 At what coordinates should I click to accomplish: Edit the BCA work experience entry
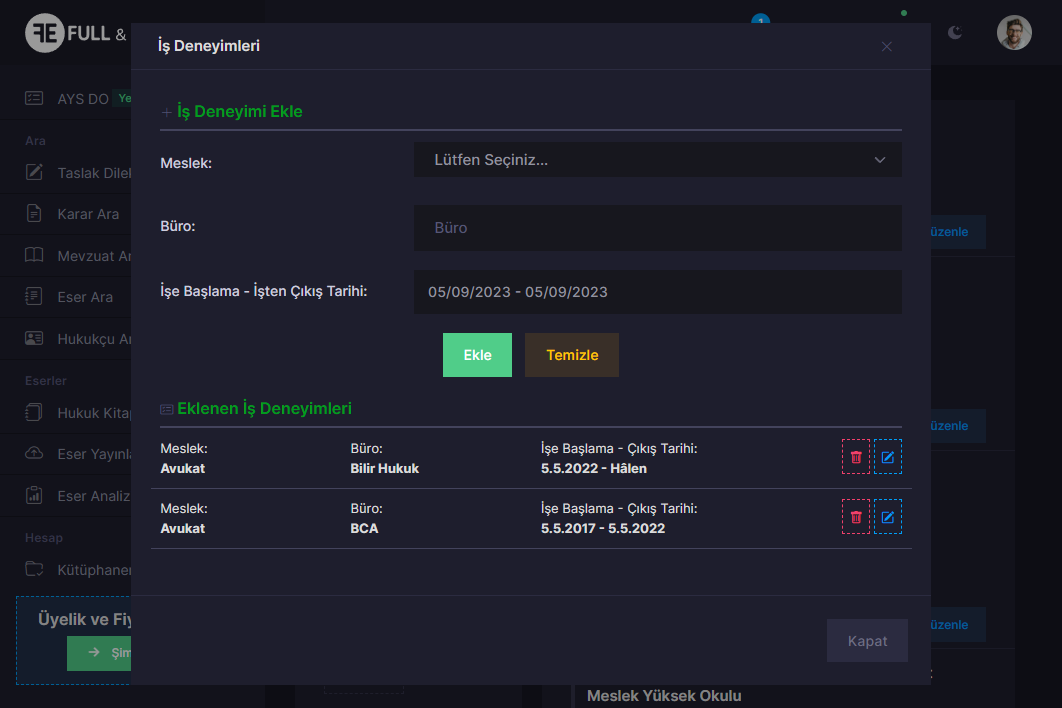pyautogui.click(x=887, y=517)
